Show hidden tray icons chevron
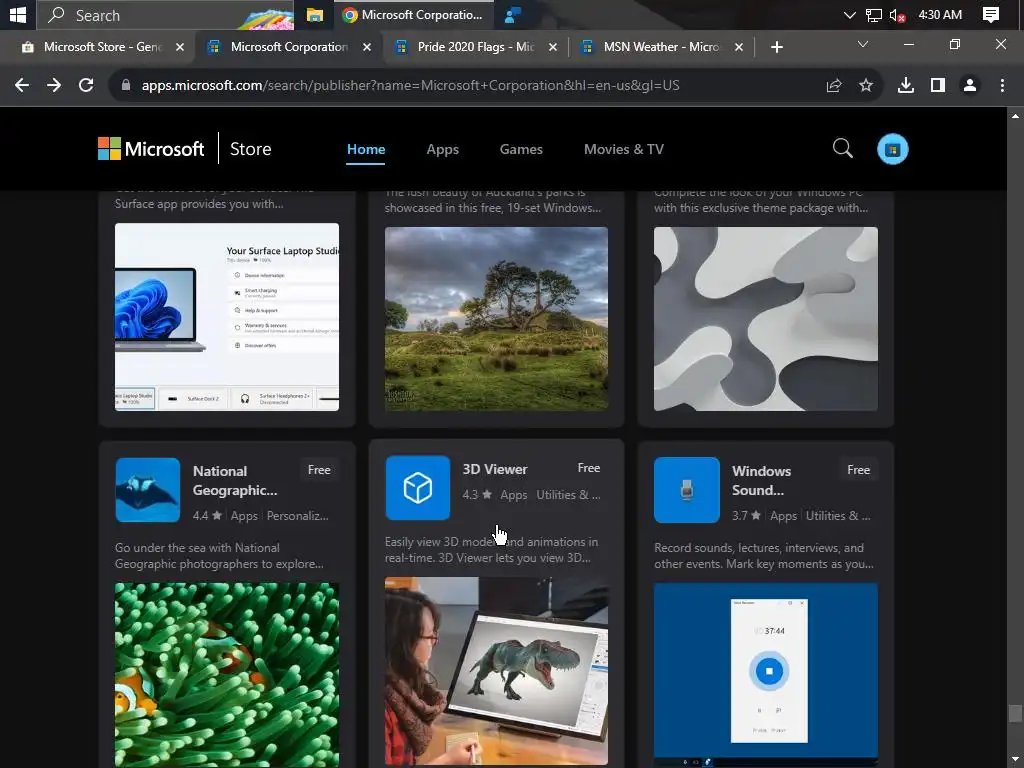The height and width of the screenshot is (768, 1024). [849, 15]
